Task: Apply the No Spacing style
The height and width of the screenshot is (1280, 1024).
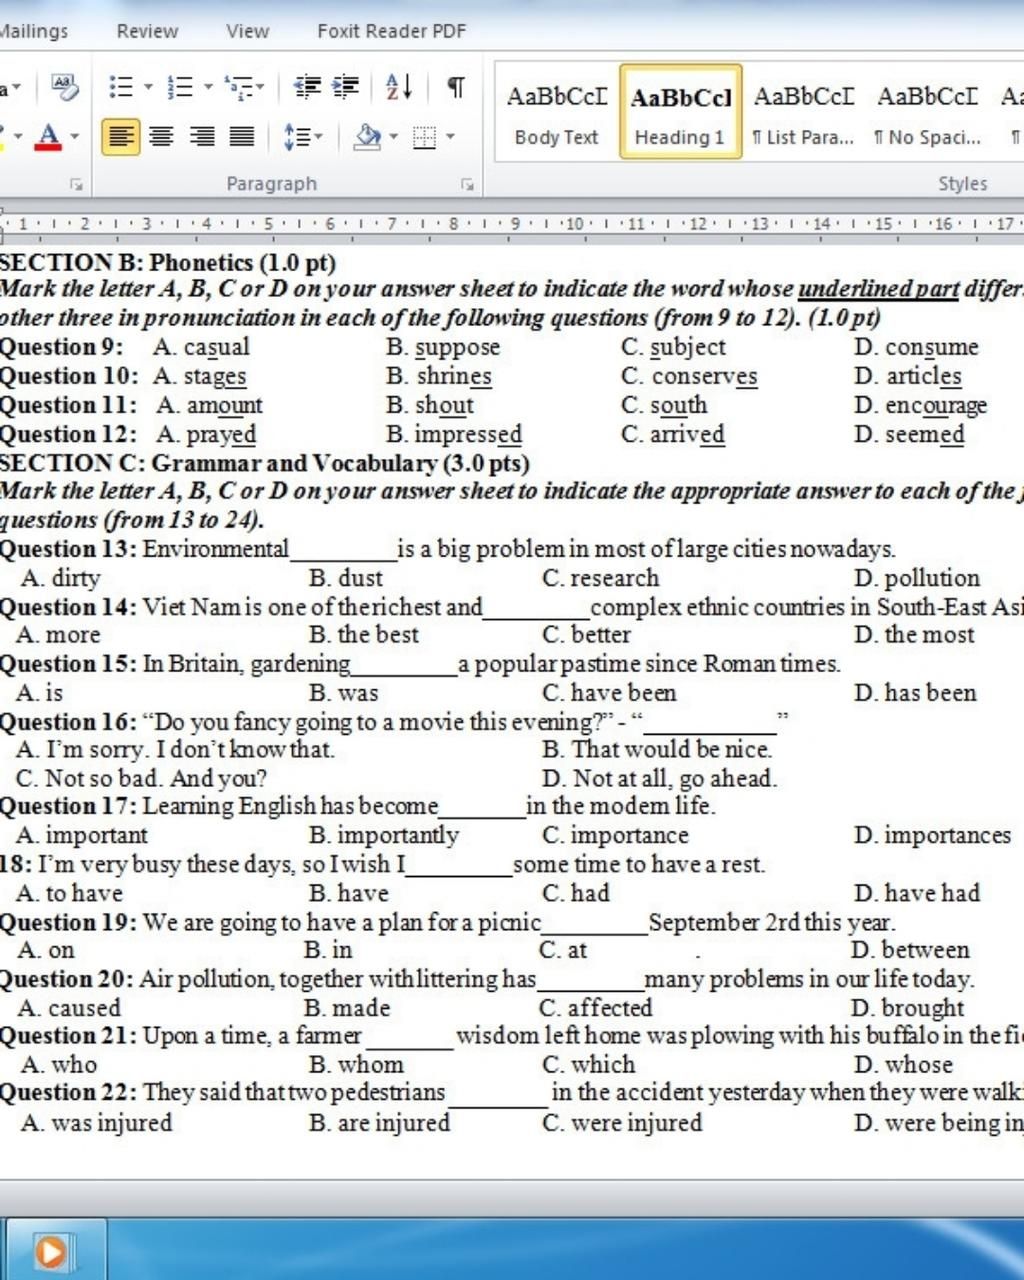Action: pos(927,112)
